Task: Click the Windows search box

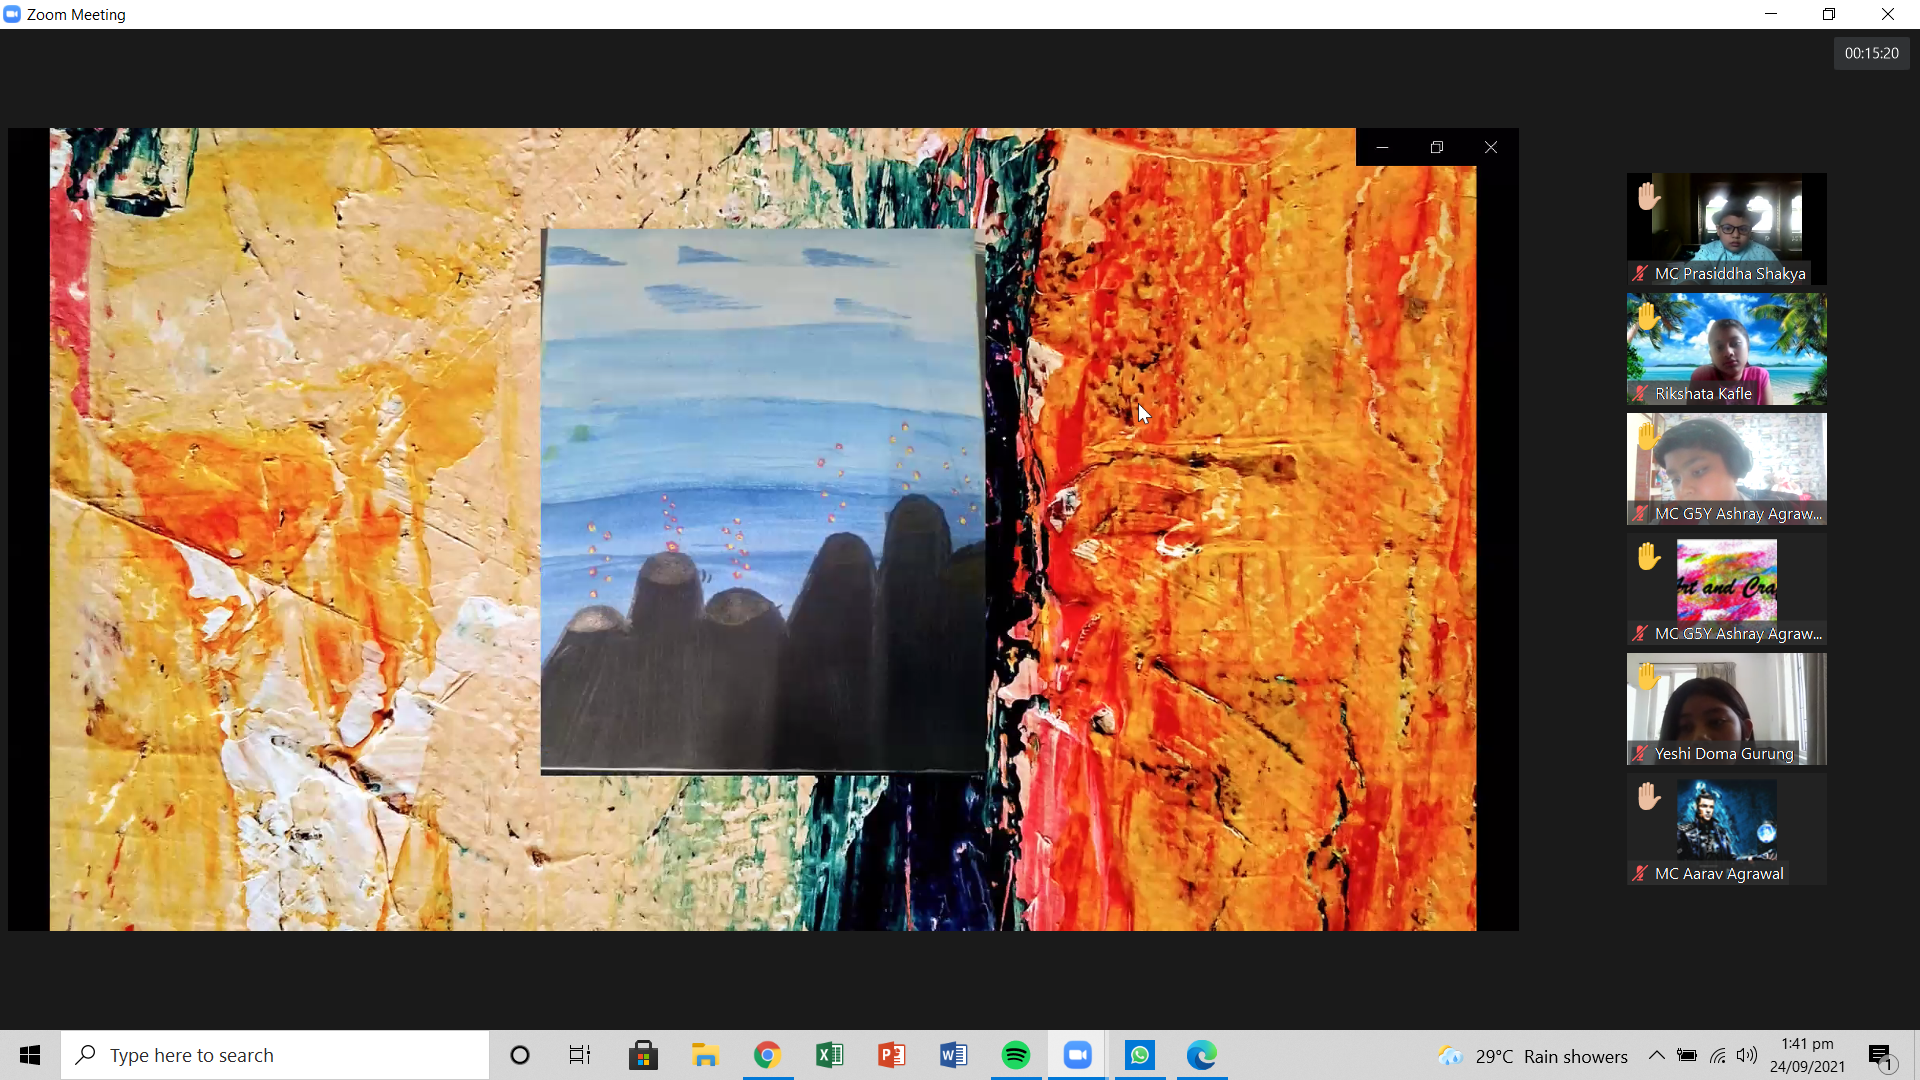Action: (x=275, y=1055)
